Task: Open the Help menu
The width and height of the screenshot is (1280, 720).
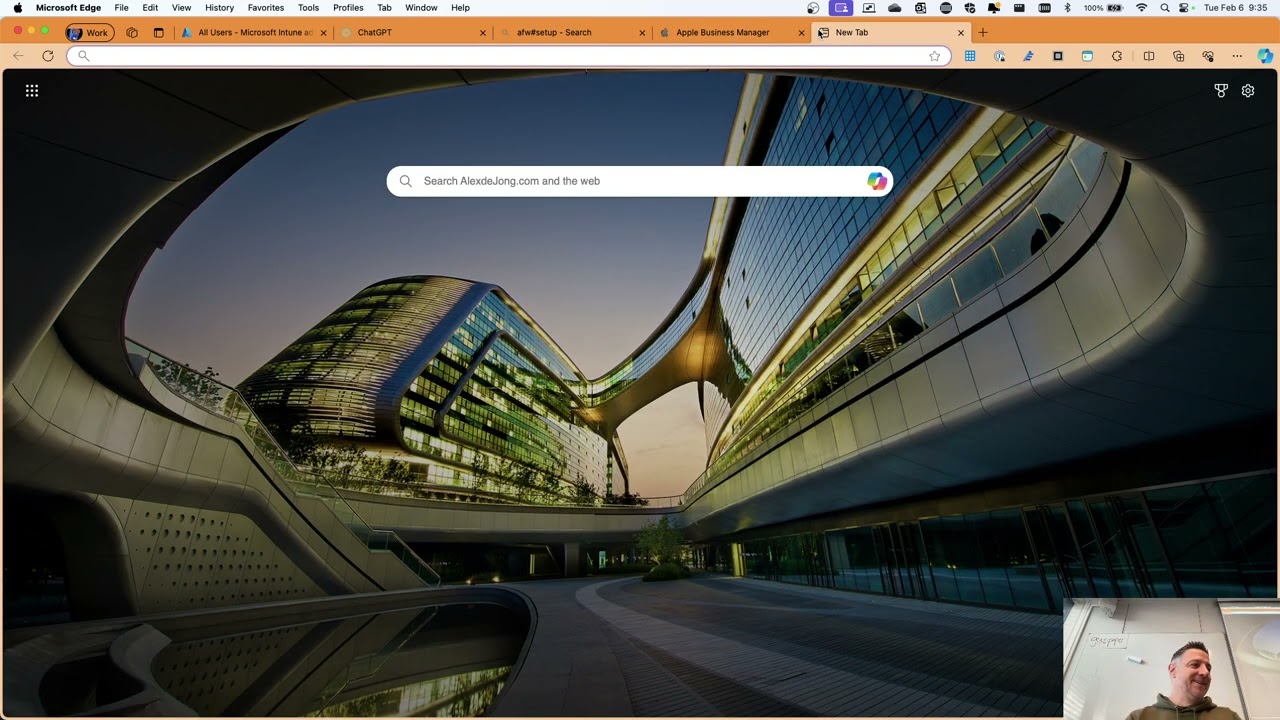Action: coord(460,8)
